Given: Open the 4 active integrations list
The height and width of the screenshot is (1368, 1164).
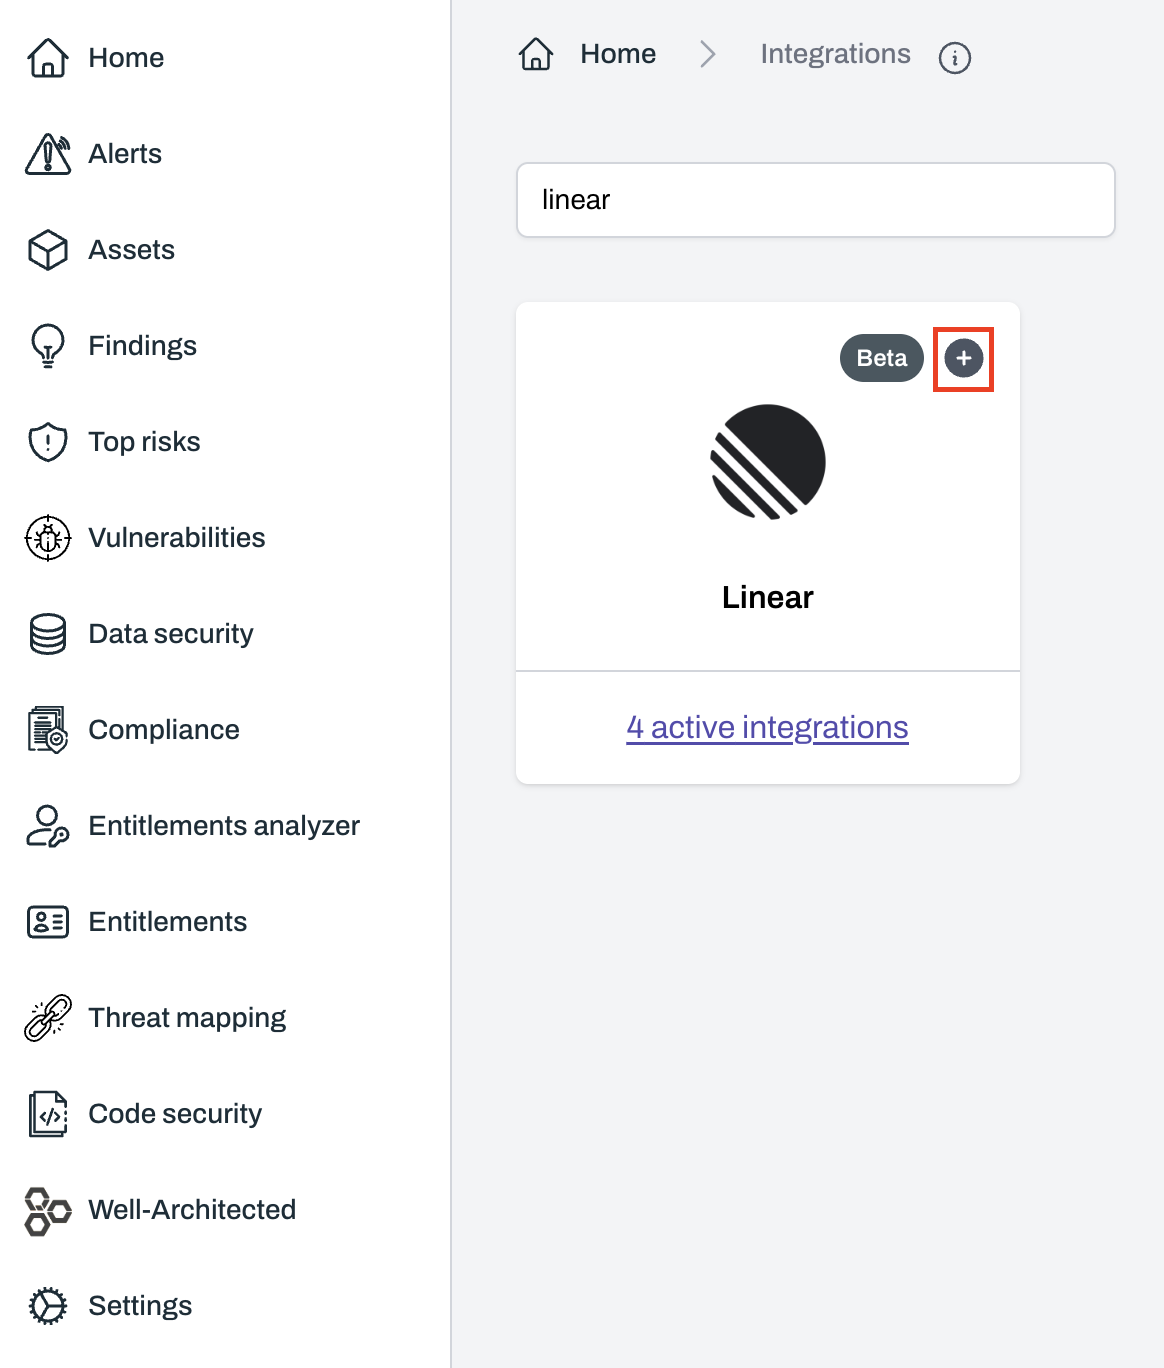Looking at the screenshot, I should tap(767, 727).
